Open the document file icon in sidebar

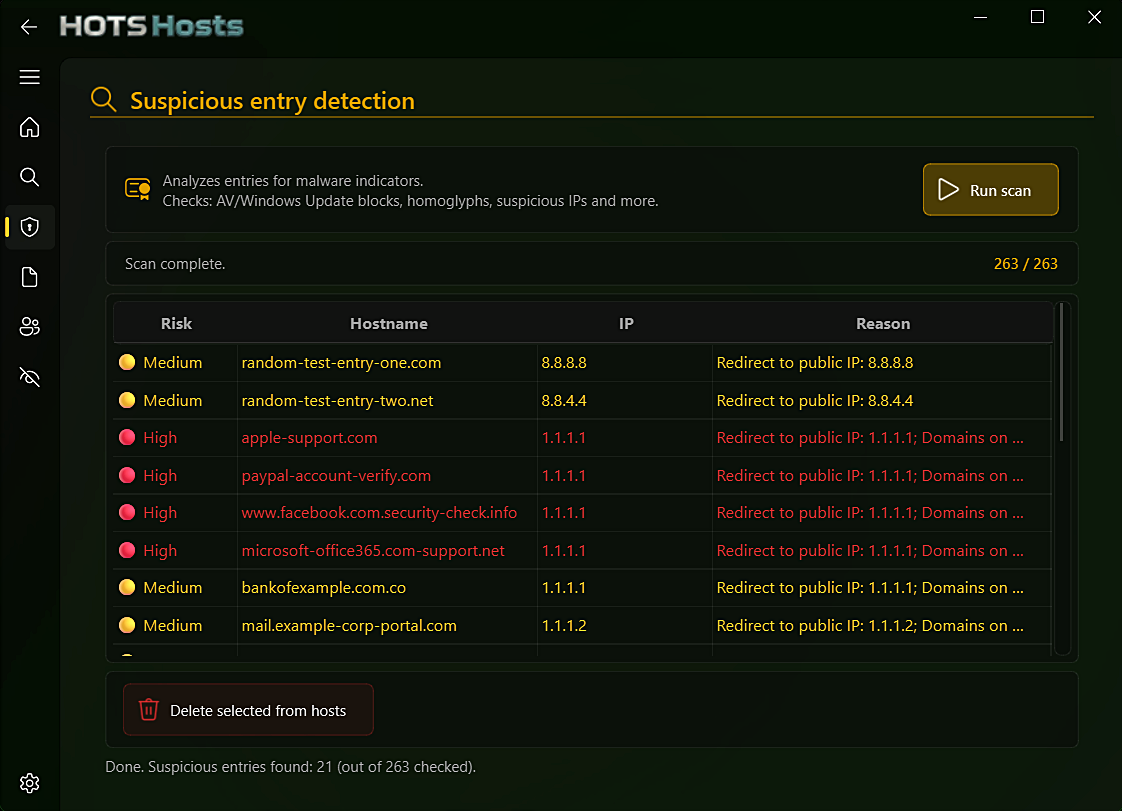(x=29, y=277)
